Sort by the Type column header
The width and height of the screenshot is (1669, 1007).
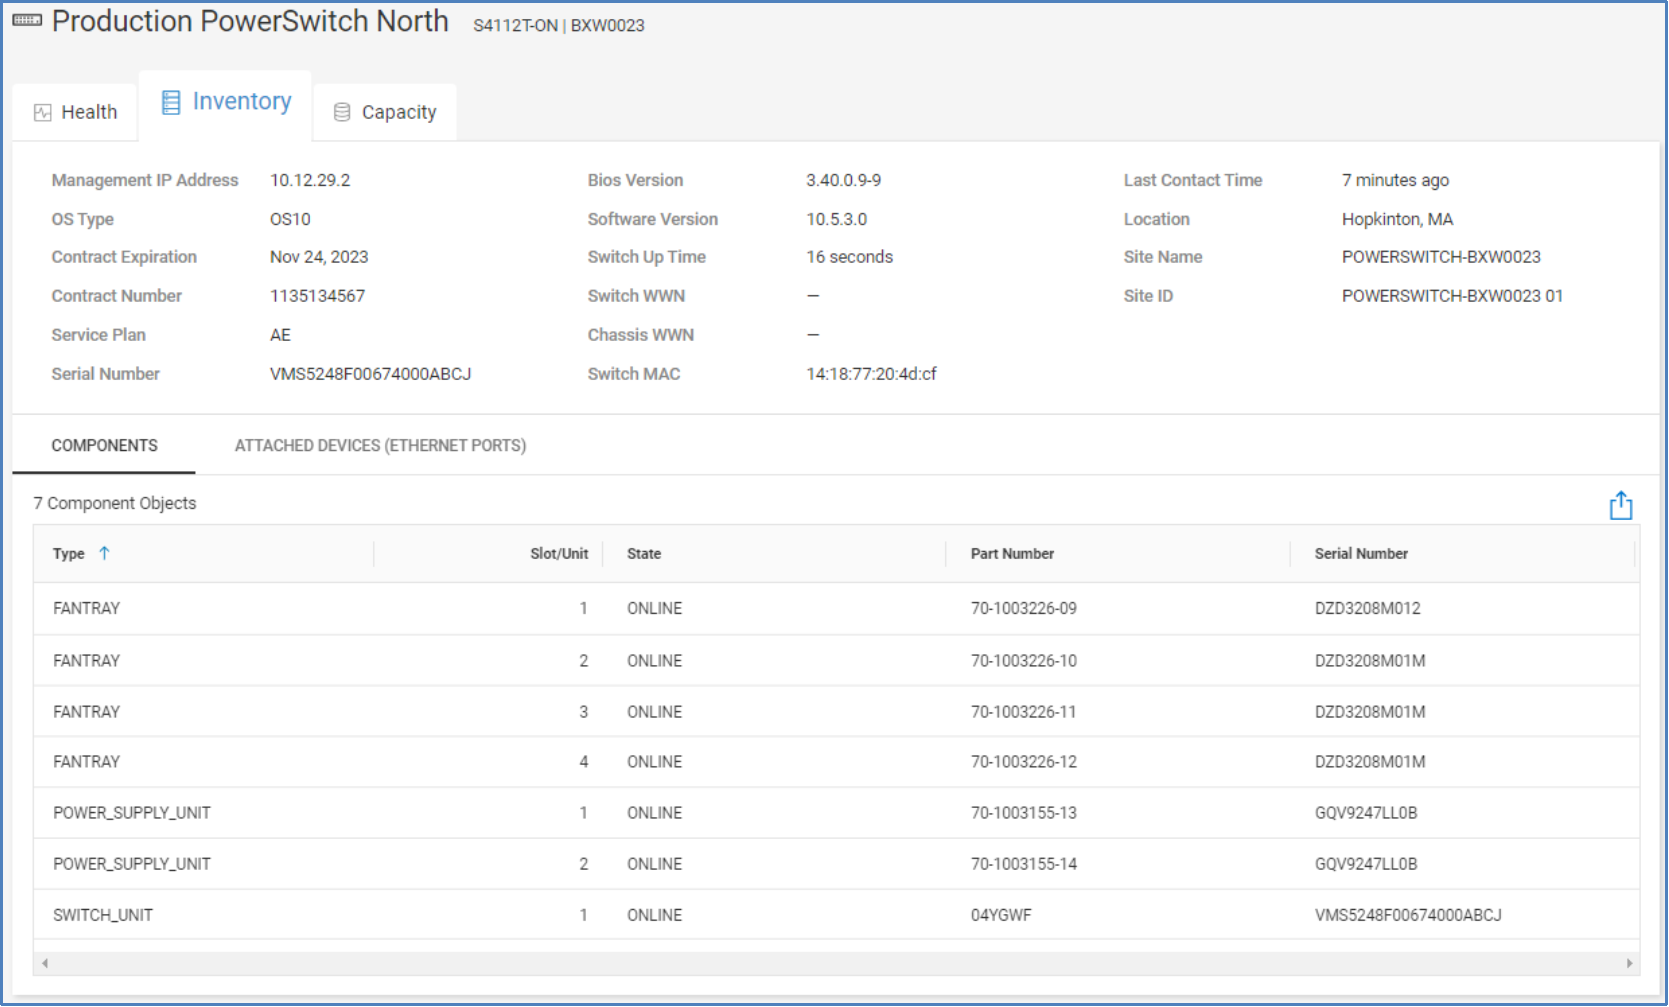[x=69, y=553]
